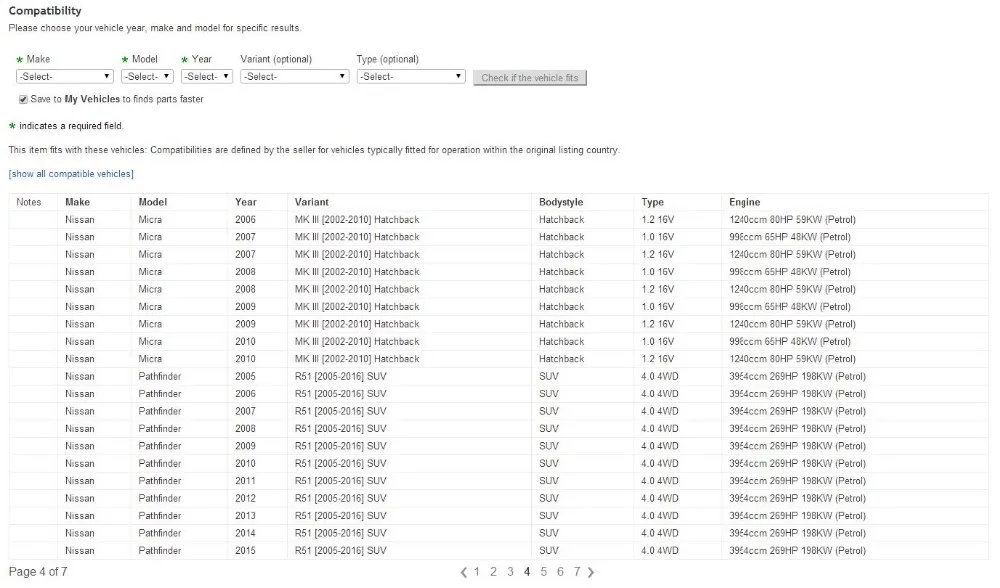Image resolution: width=1000 pixels, height=588 pixels.
Task: Open show all compatible vehicles link
Action: pos(71,173)
